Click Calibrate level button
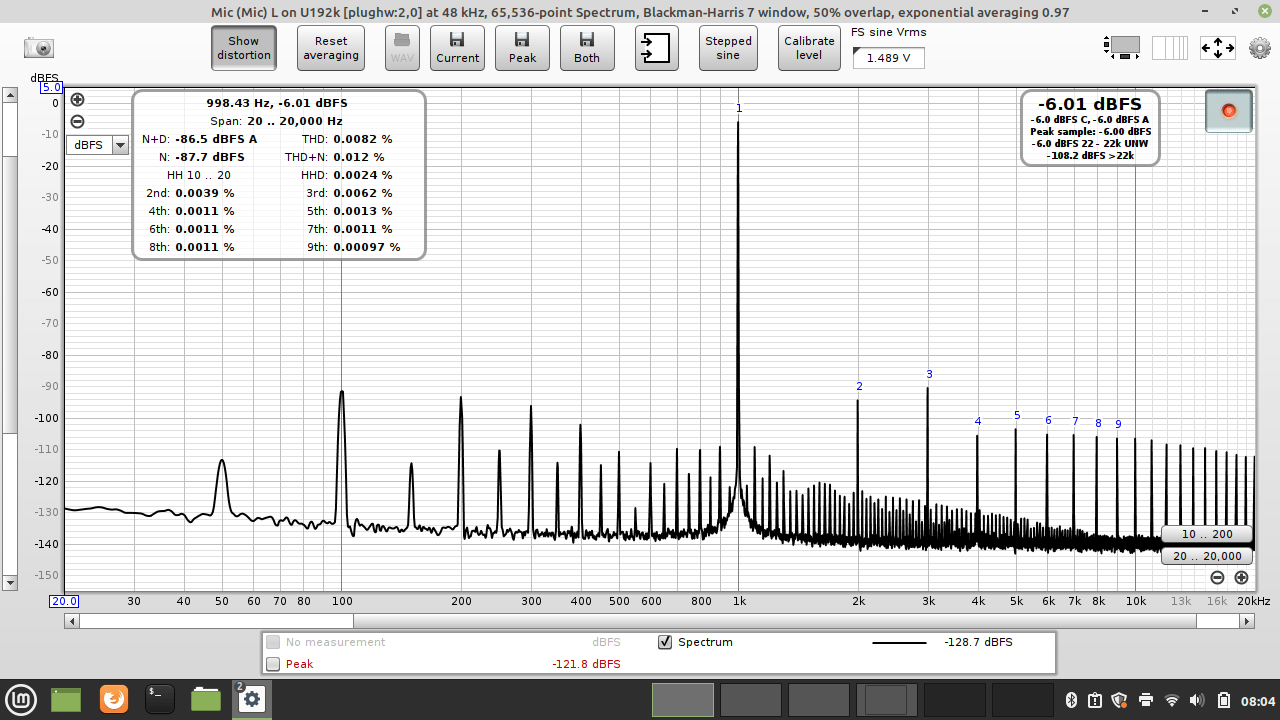Viewport: 1280px width, 720px height. pyautogui.click(x=809, y=47)
